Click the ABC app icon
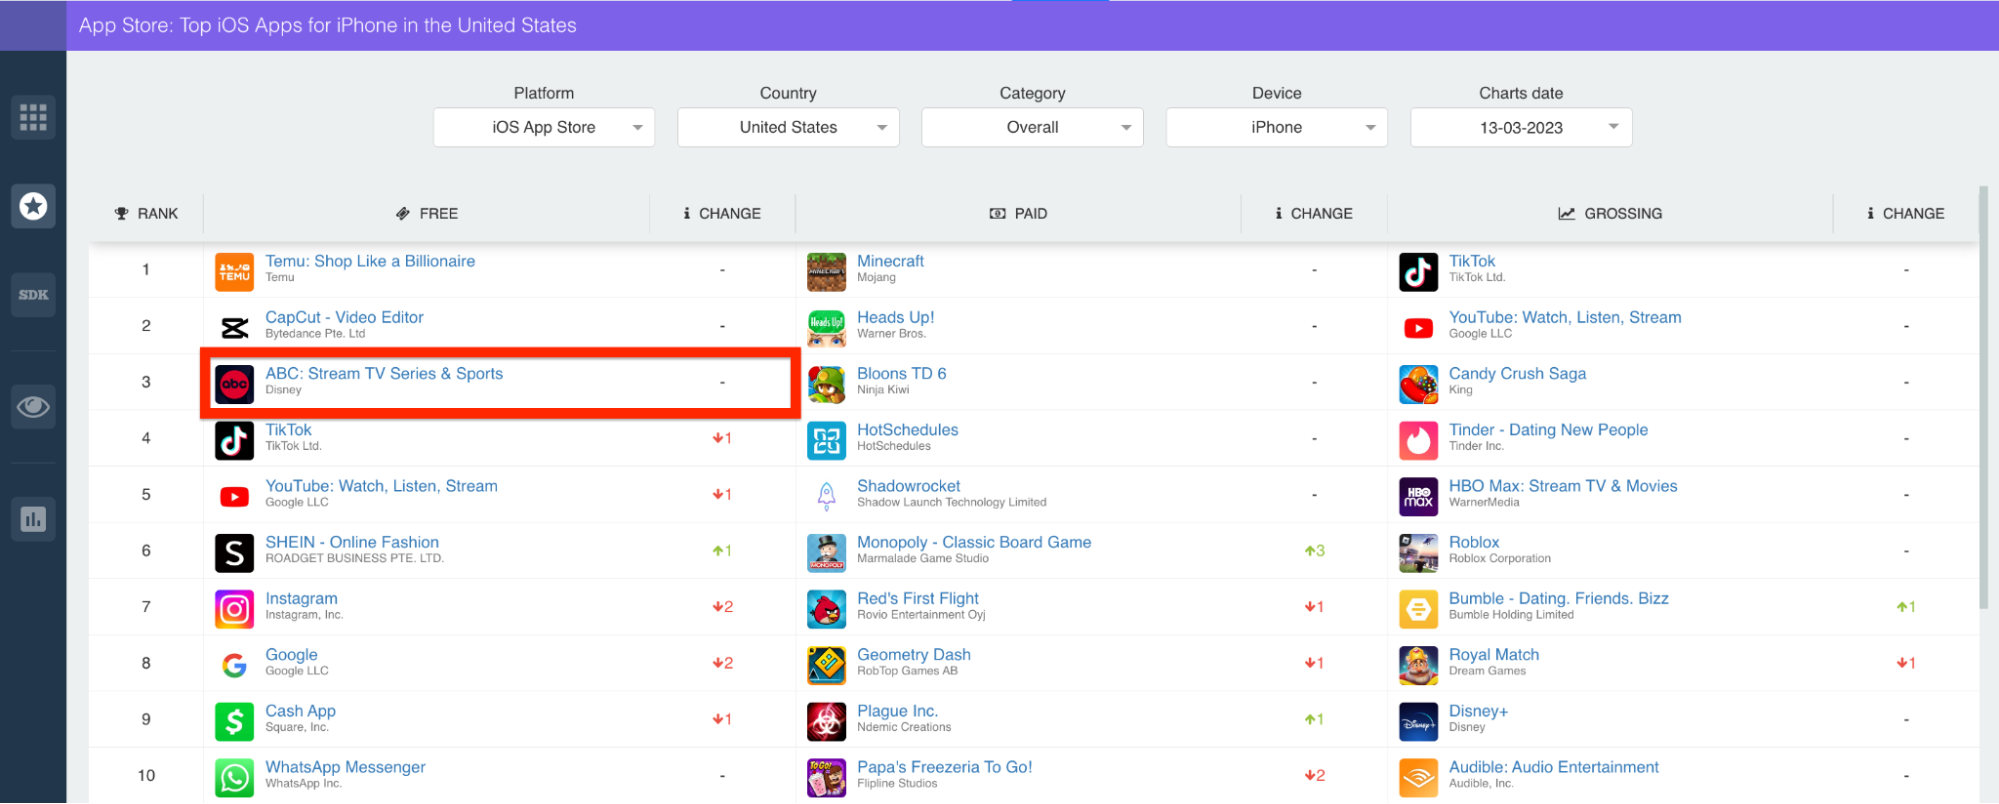1999x804 pixels. [x=234, y=384]
